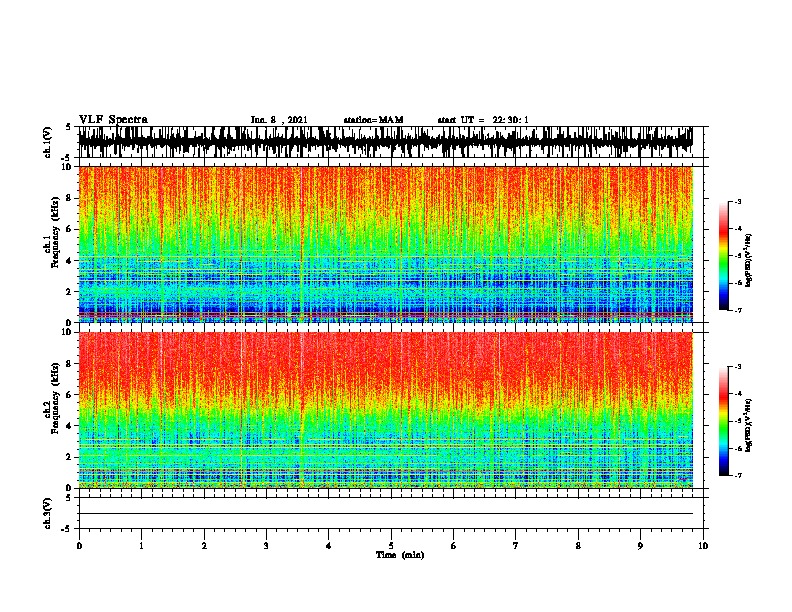Click the 'start UT = 22:30:1' text
This screenshot has height=612, width=792.
(x=483, y=120)
